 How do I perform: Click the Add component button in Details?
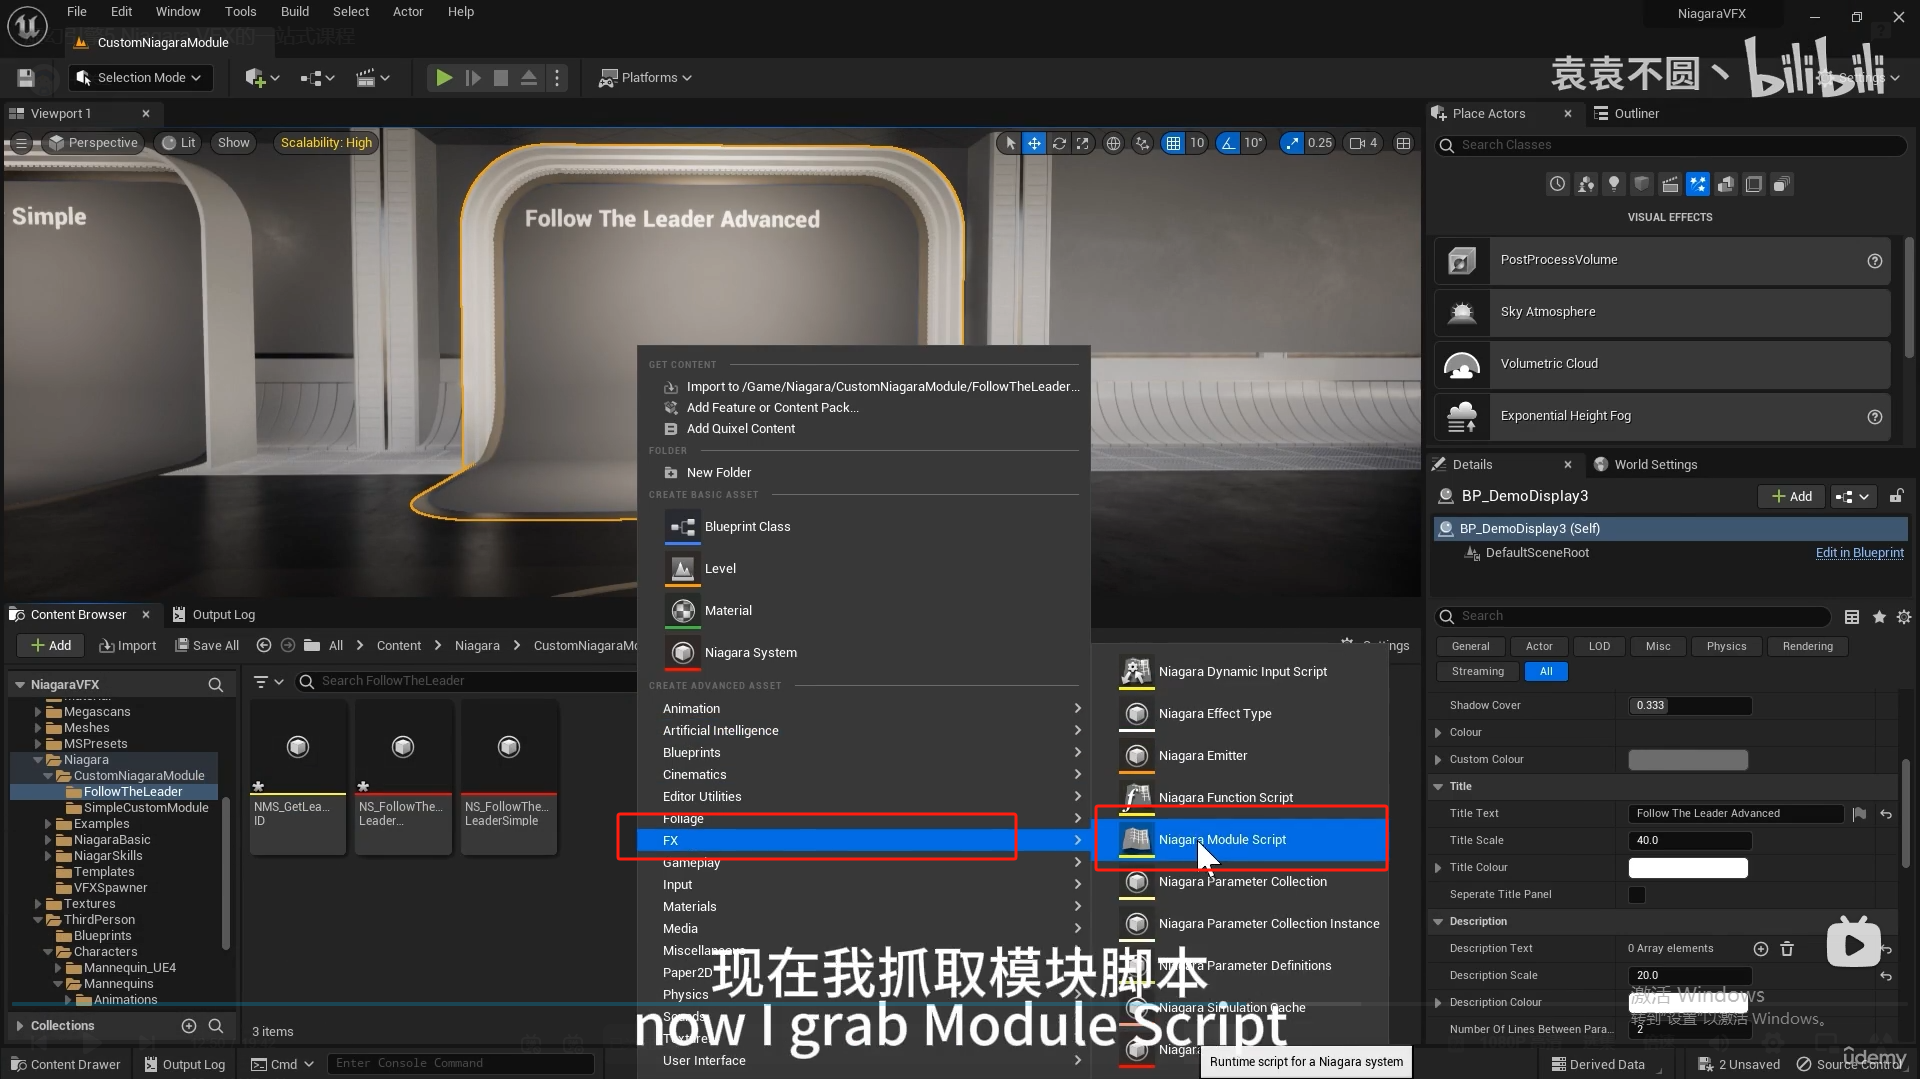[x=1791, y=496]
